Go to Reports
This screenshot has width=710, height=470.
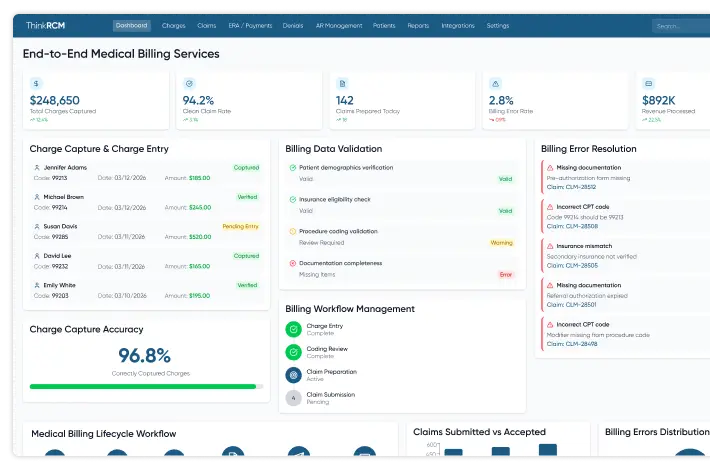(418, 26)
